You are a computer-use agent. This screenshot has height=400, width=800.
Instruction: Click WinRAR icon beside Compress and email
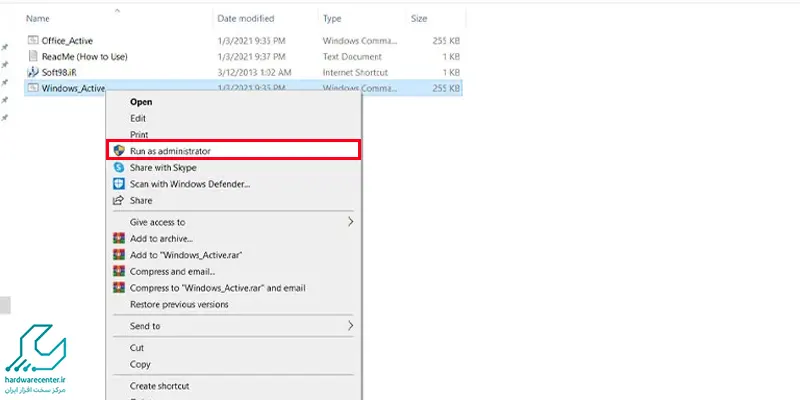pyautogui.click(x=119, y=271)
